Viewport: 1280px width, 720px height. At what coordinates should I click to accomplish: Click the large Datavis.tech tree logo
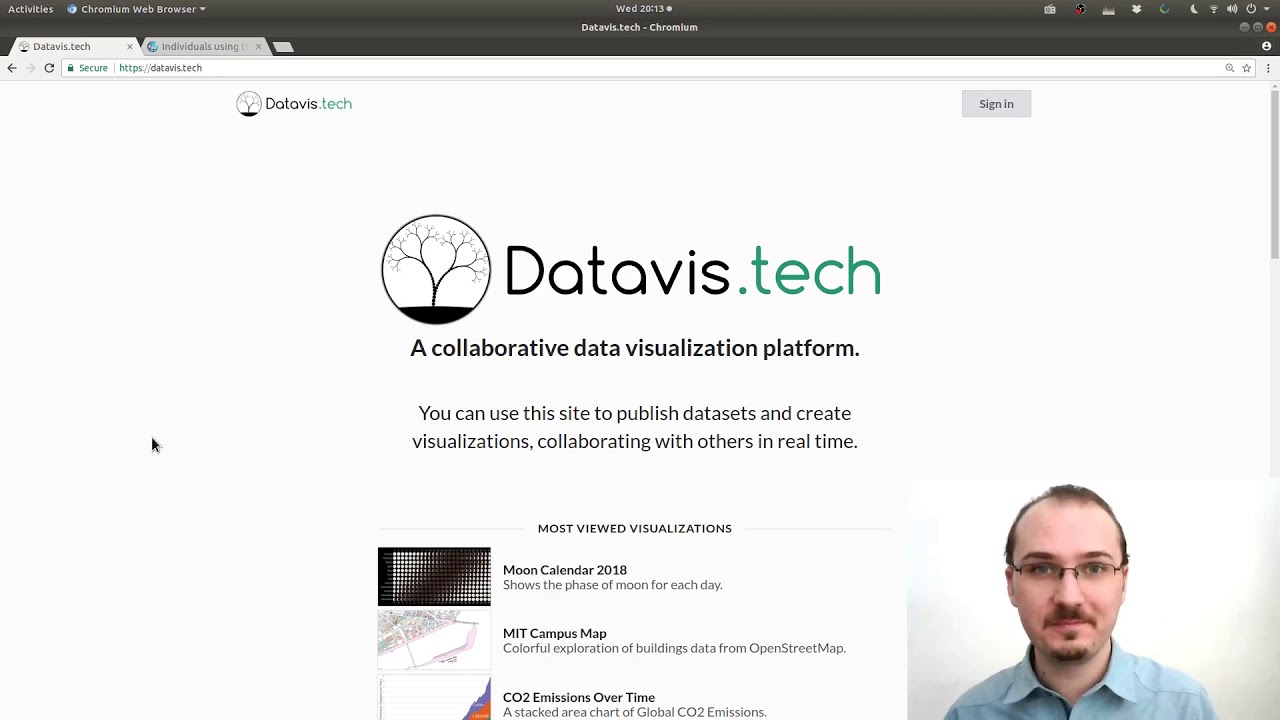[x=436, y=270]
